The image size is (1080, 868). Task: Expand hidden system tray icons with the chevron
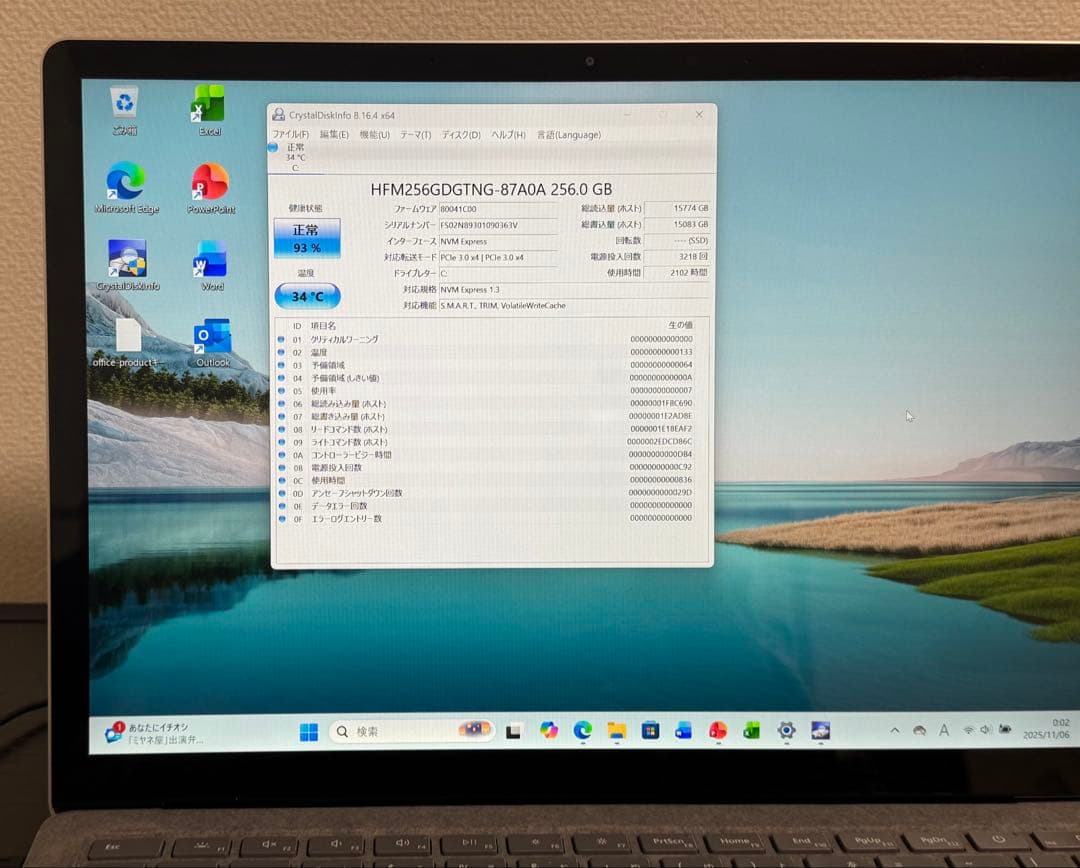[x=896, y=731]
